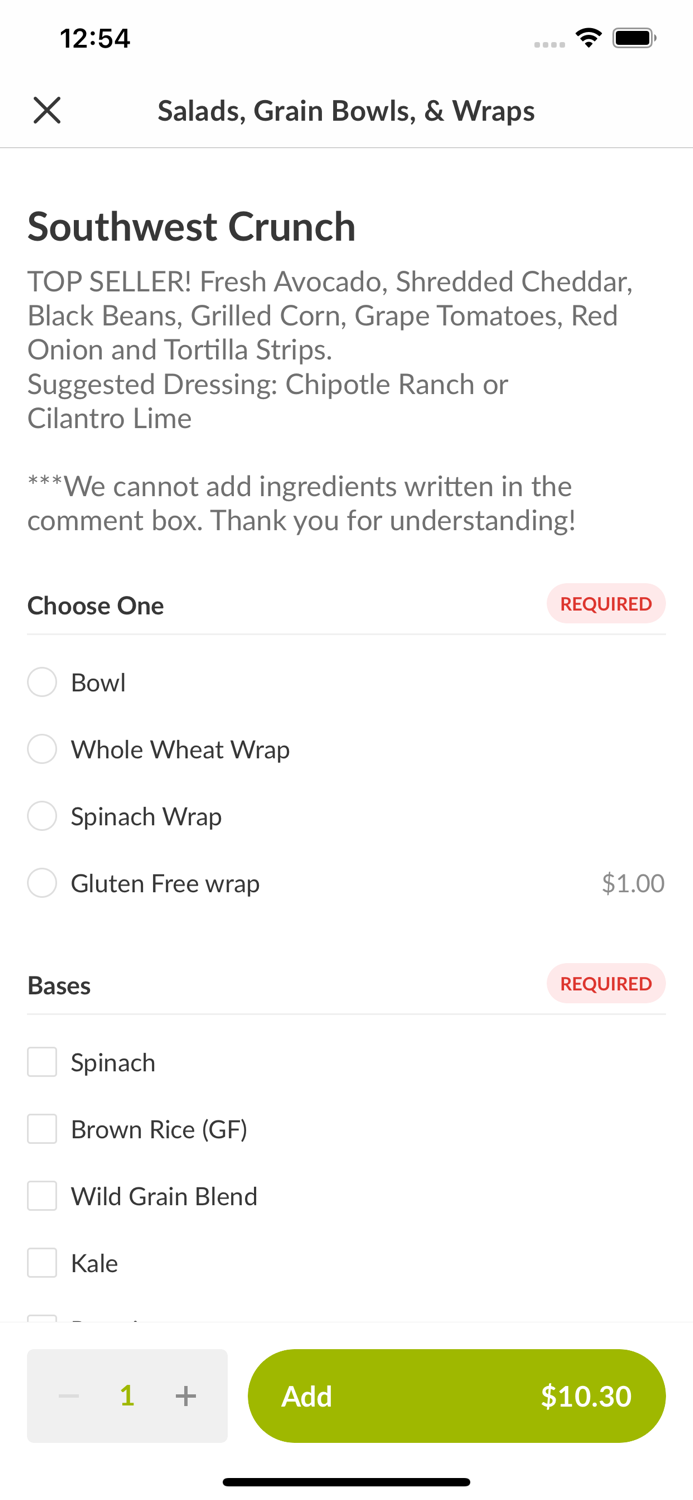The height and width of the screenshot is (1500, 693).
Task: Tap the Southwest Crunch heading
Action: (x=192, y=227)
